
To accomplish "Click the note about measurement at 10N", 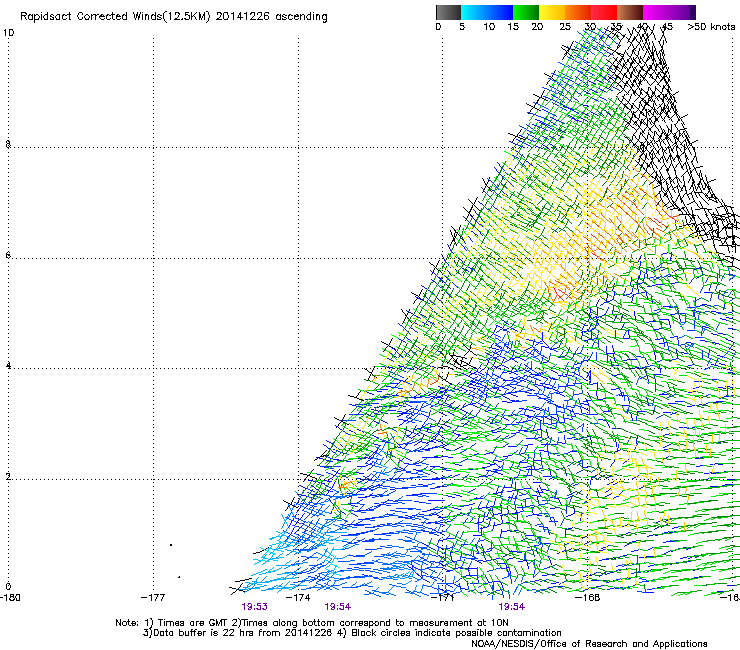I will [x=370, y=623].
